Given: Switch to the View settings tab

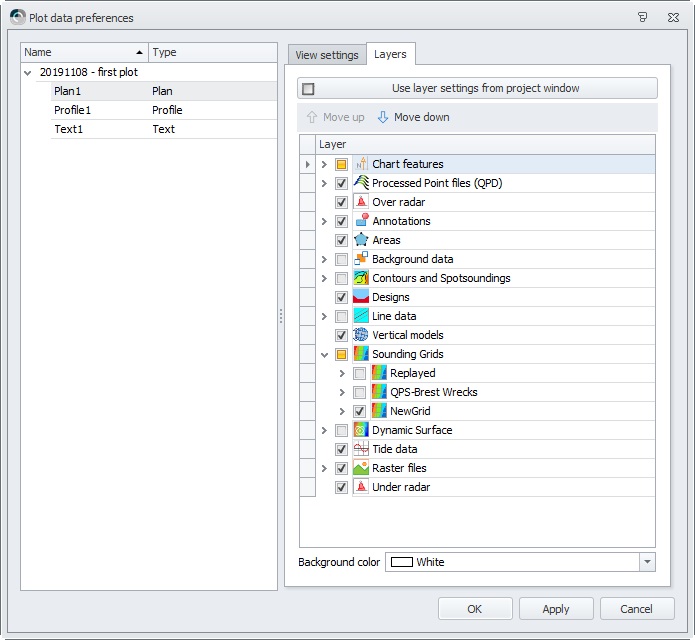Looking at the screenshot, I should click(x=326, y=55).
